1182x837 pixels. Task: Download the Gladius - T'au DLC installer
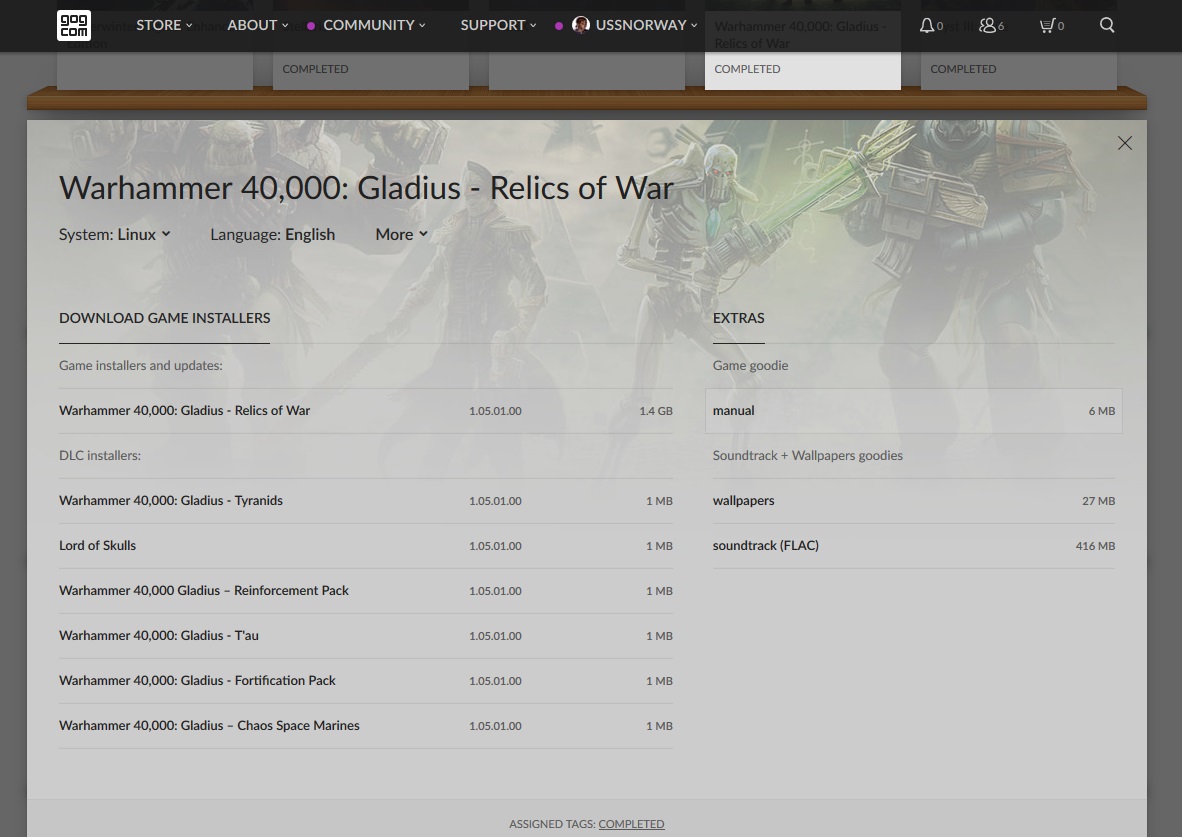pyautogui.click(x=366, y=636)
